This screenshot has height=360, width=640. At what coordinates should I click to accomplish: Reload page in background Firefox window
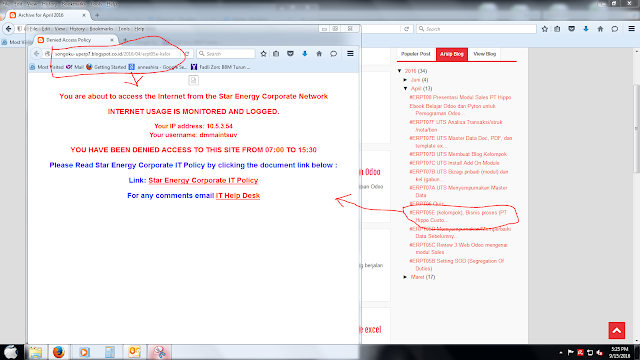(406, 29)
